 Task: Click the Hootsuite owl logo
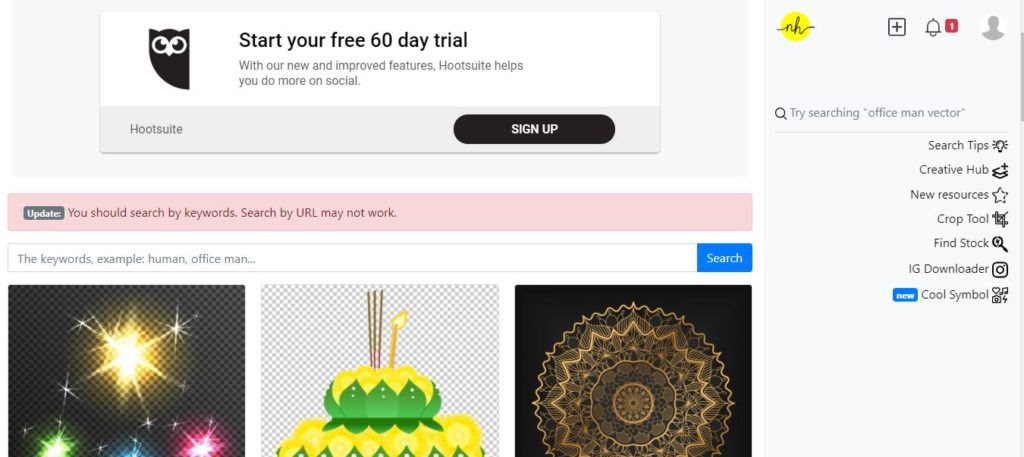(x=169, y=59)
